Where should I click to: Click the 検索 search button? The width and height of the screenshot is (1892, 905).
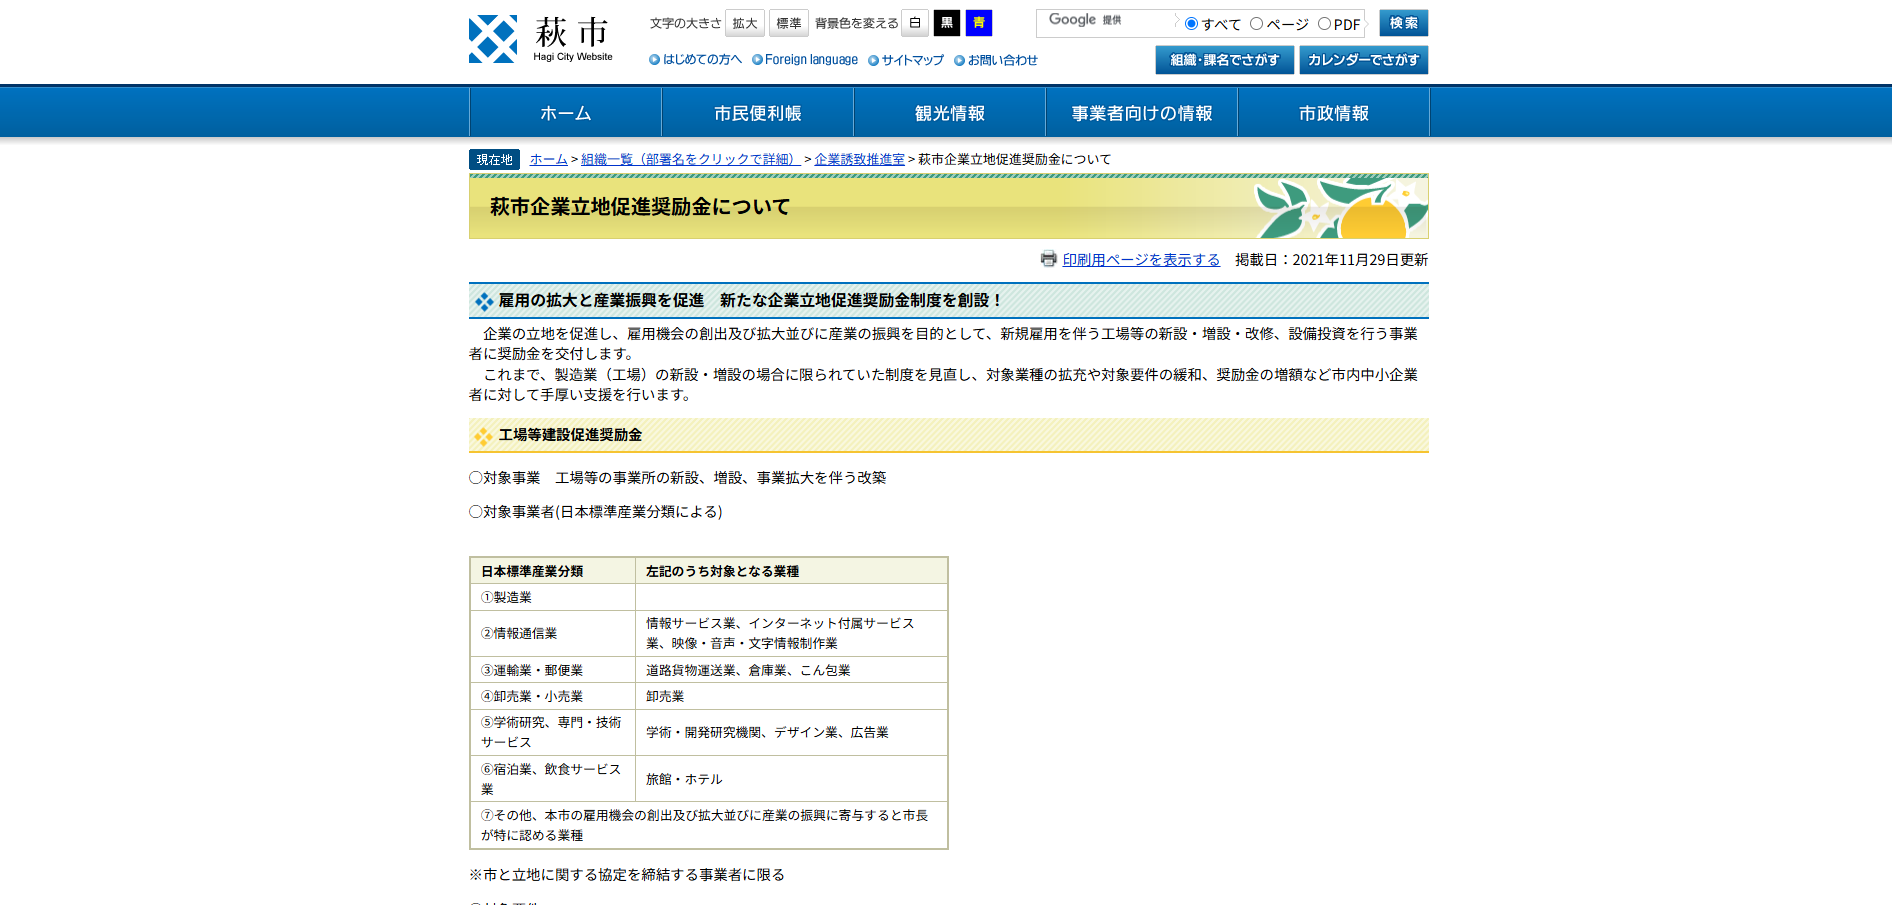(x=1404, y=23)
